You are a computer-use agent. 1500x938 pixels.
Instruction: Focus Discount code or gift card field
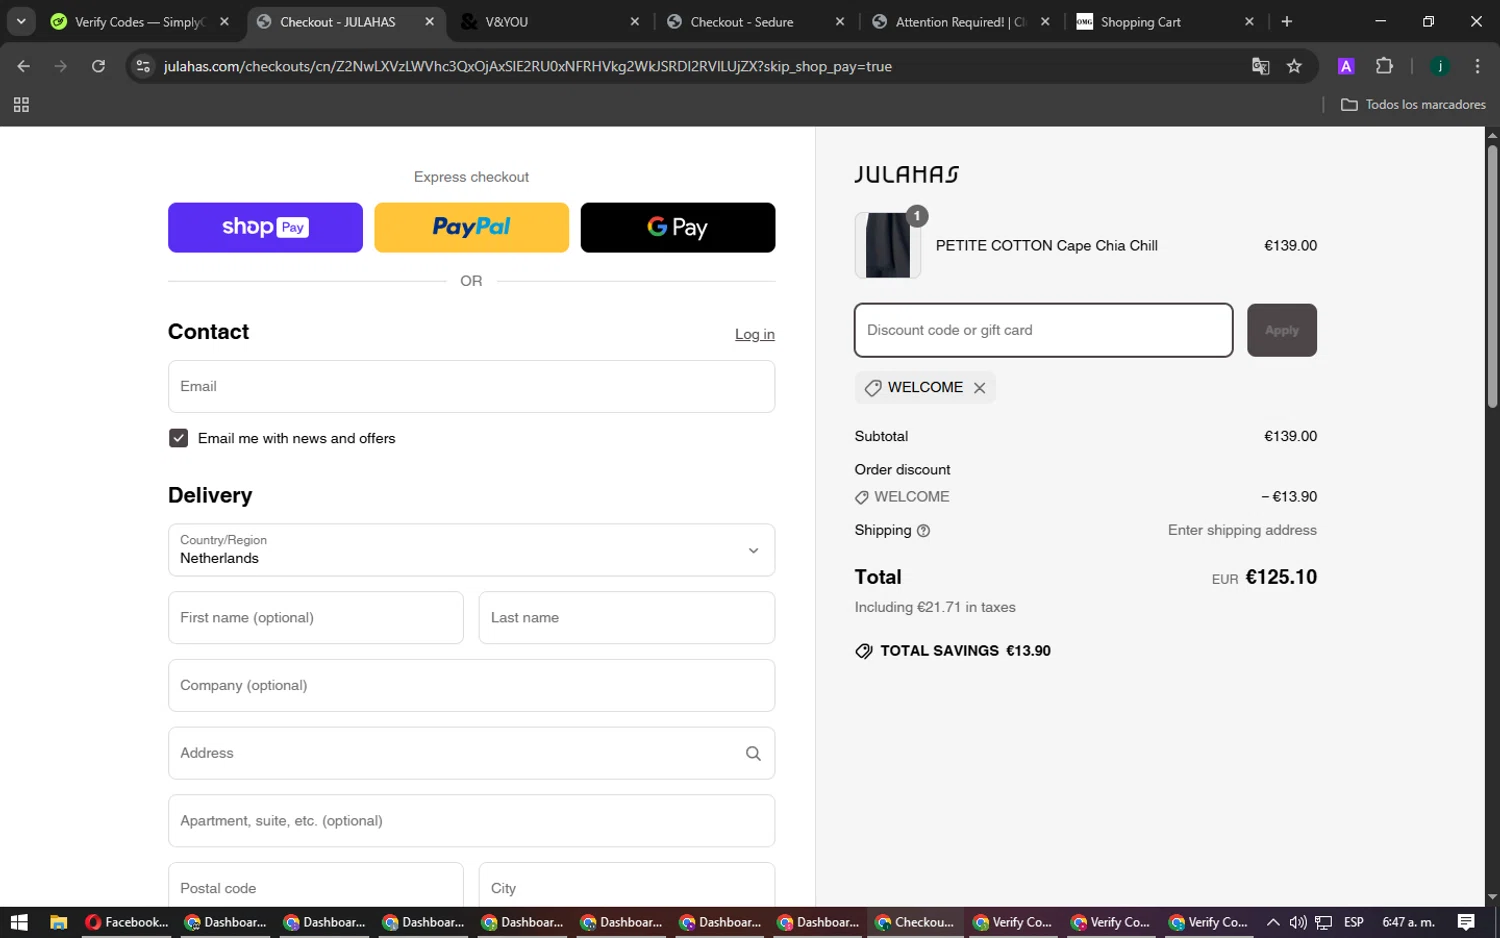tap(1043, 330)
